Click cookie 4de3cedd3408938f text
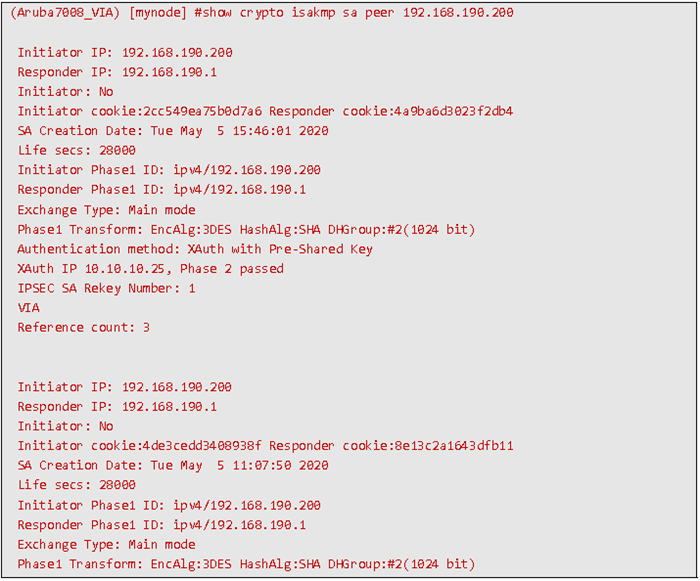 point(177,446)
